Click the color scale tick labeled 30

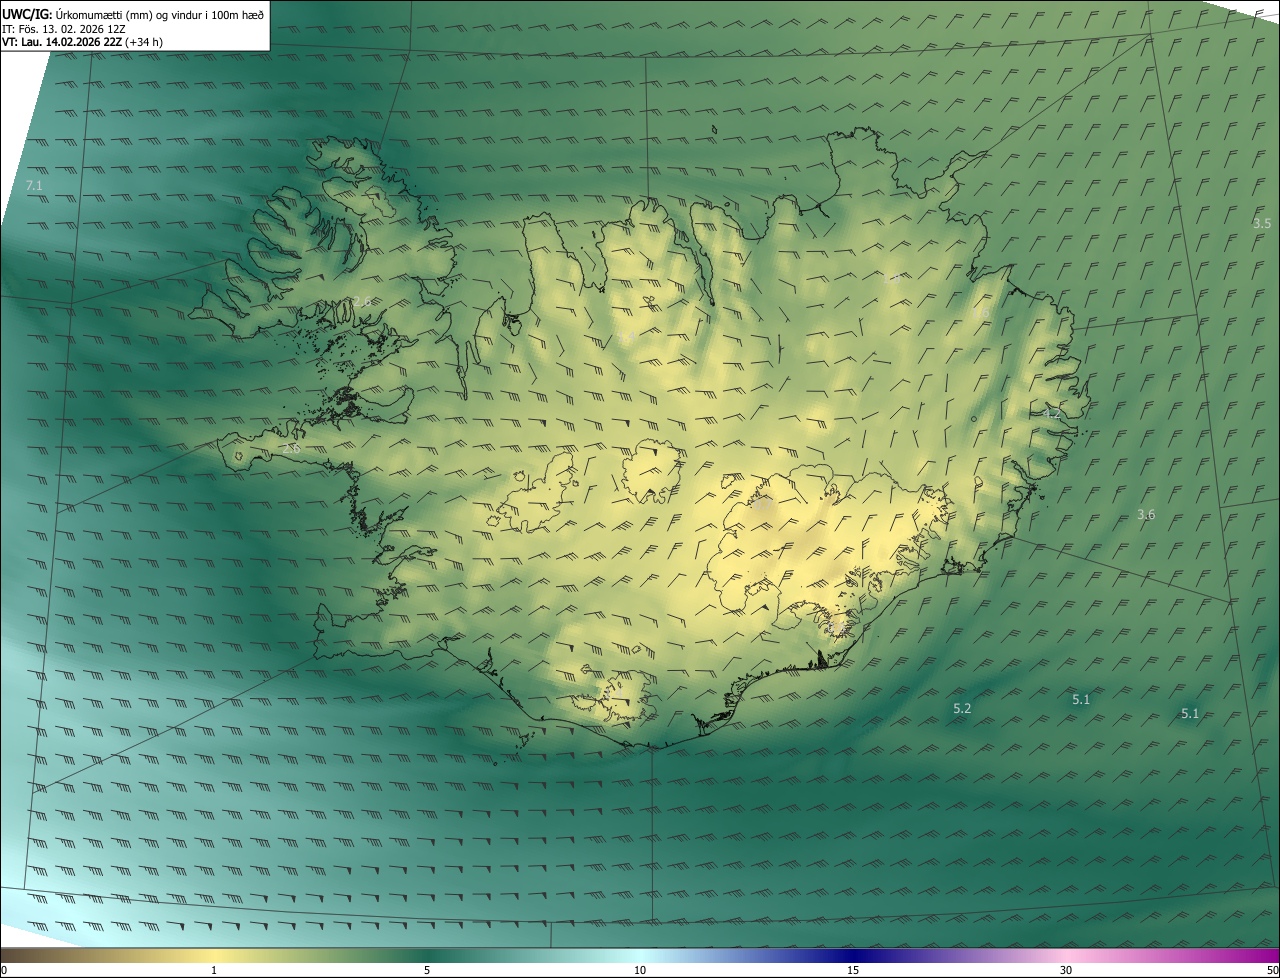click(x=1066, y=970)
